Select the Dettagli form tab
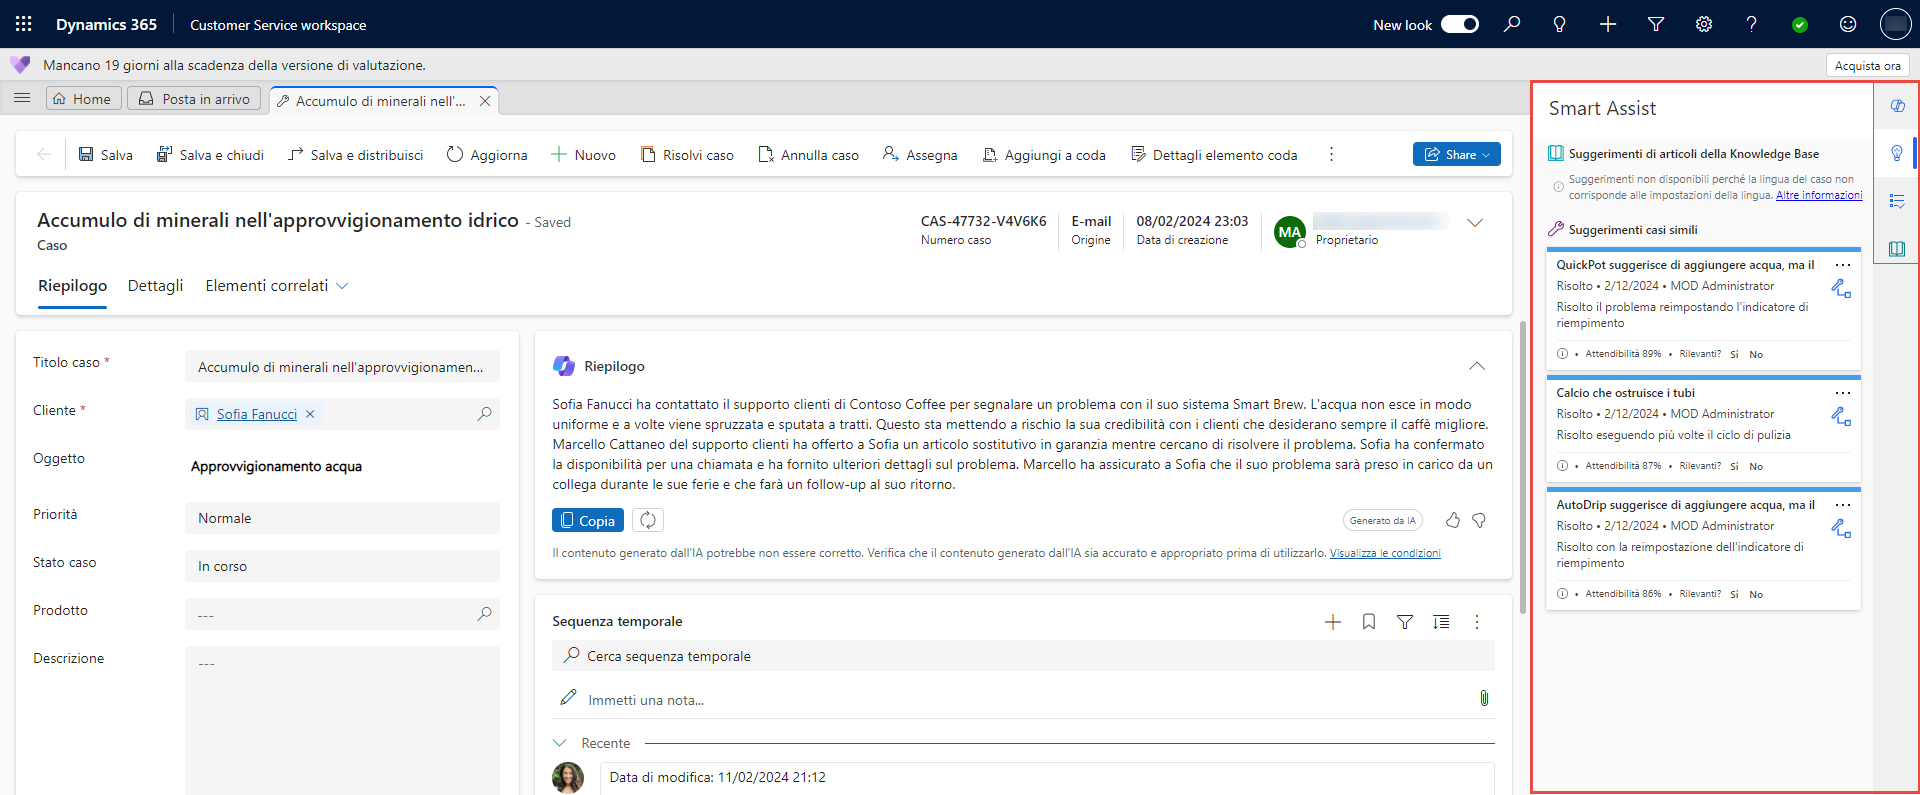Screen dimensions: 1920x795 point(155,286)
